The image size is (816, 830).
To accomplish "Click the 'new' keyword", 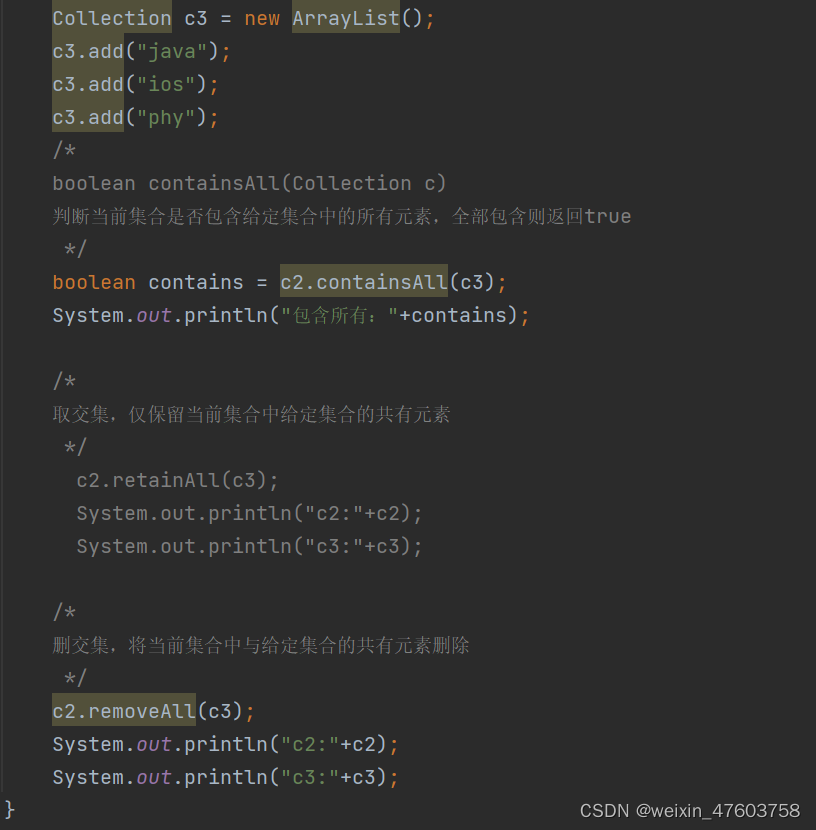I will [262, 19].
